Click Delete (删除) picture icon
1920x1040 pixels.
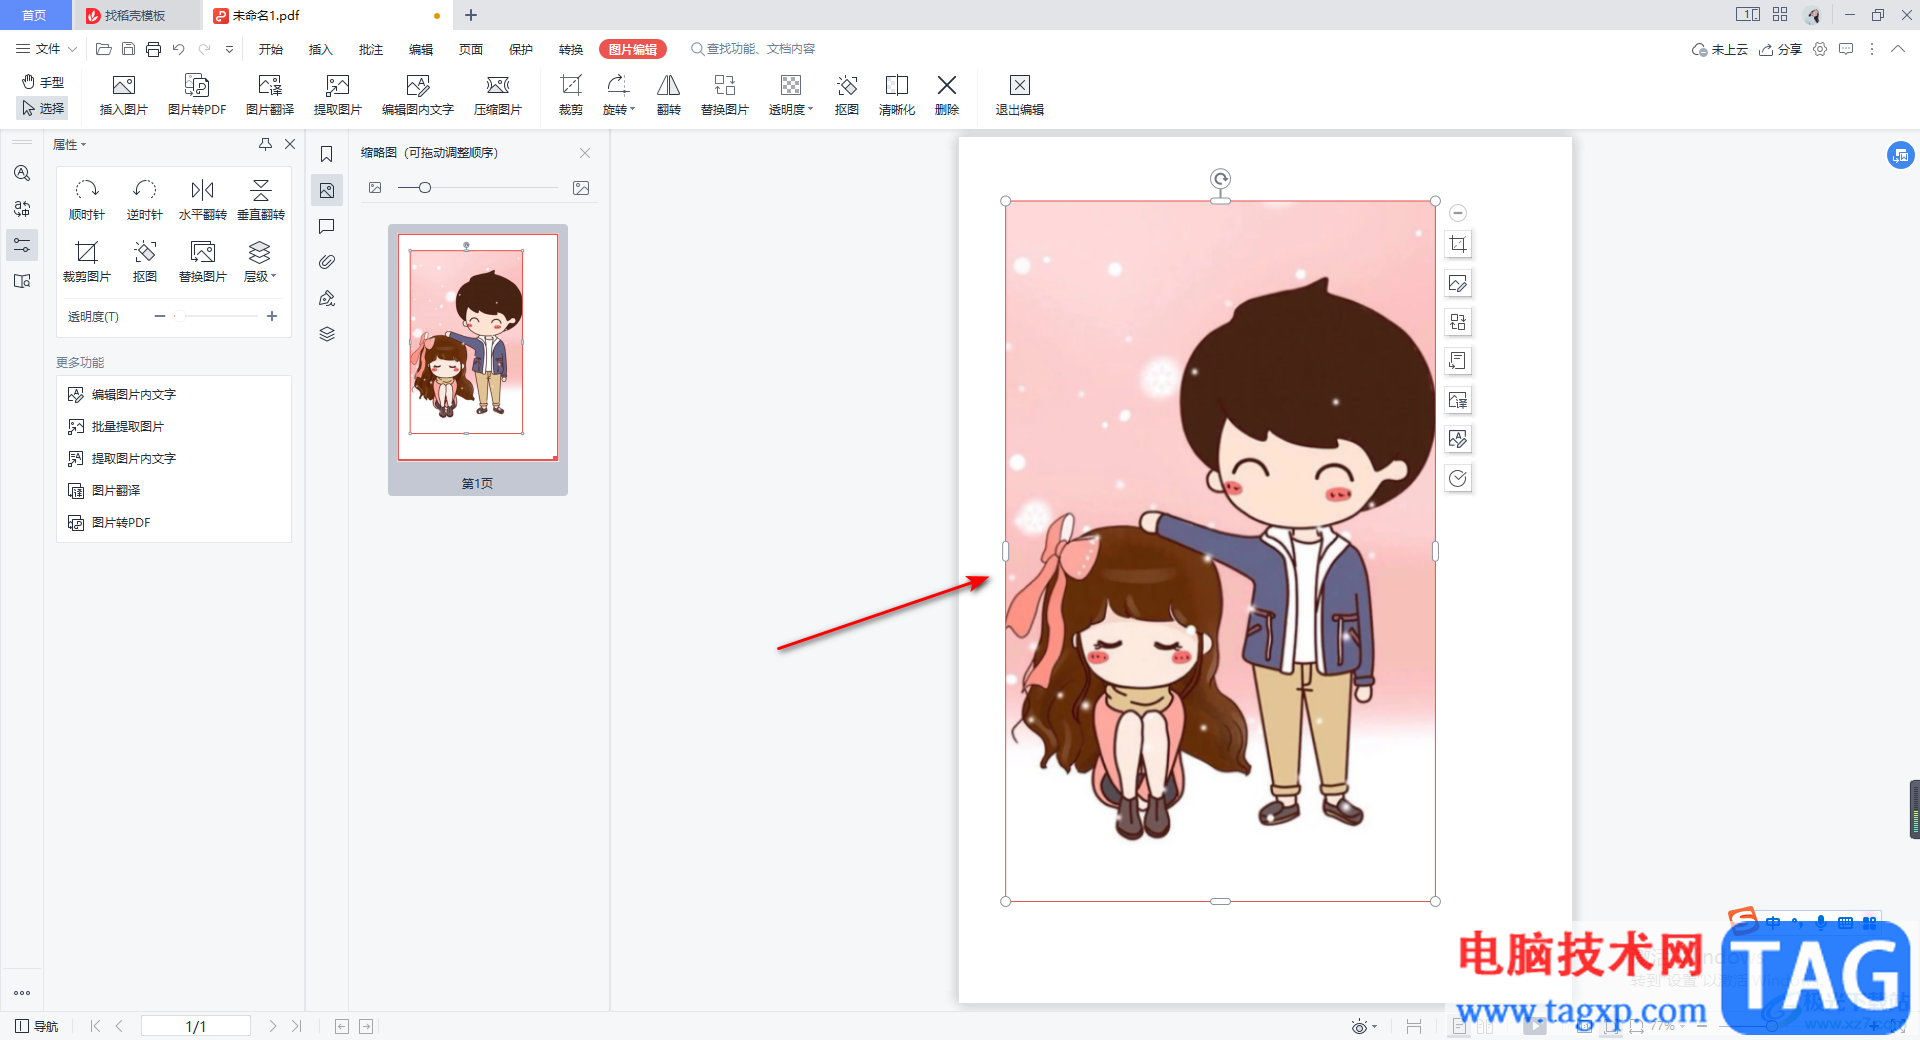pos(947,96)
